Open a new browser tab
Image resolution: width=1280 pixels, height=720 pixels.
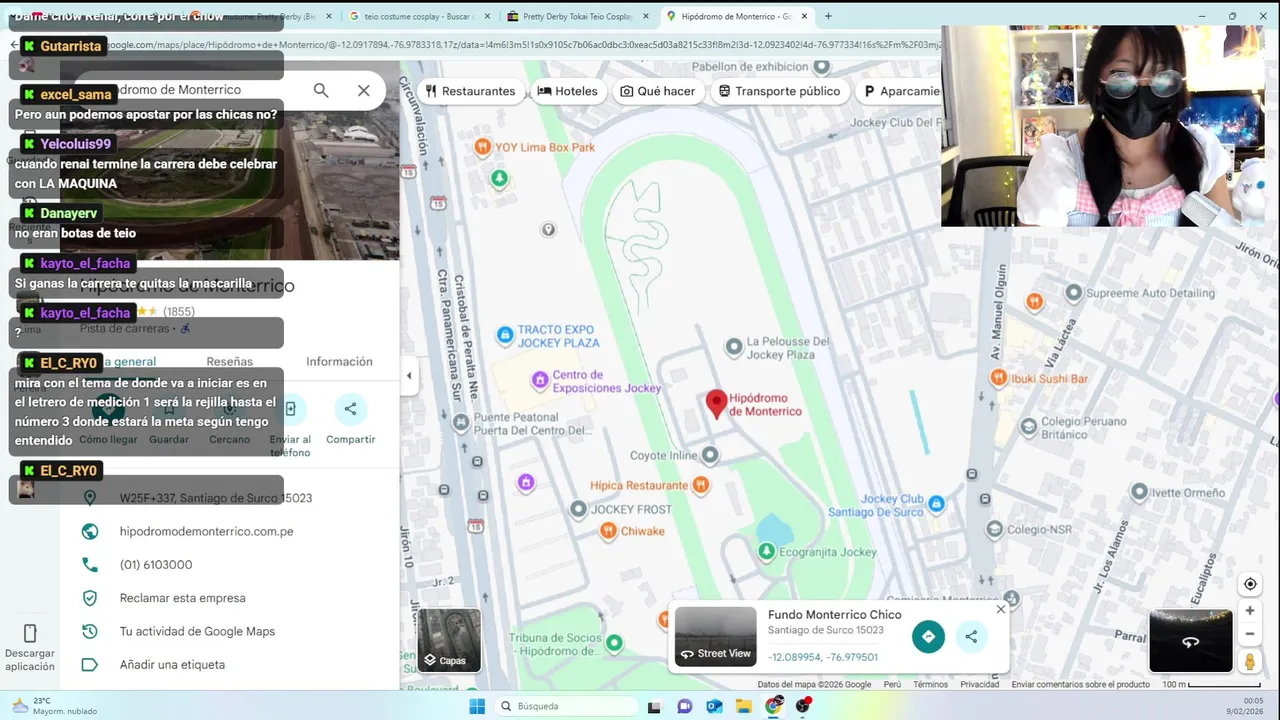click(x=828, y=16)
